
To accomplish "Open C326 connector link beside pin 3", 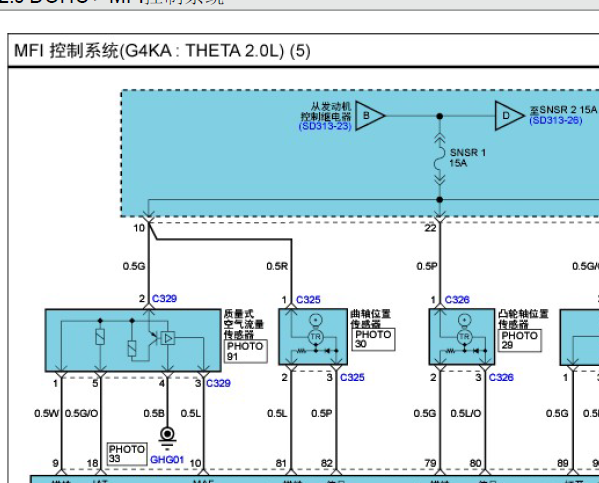I will click(501, 377).
